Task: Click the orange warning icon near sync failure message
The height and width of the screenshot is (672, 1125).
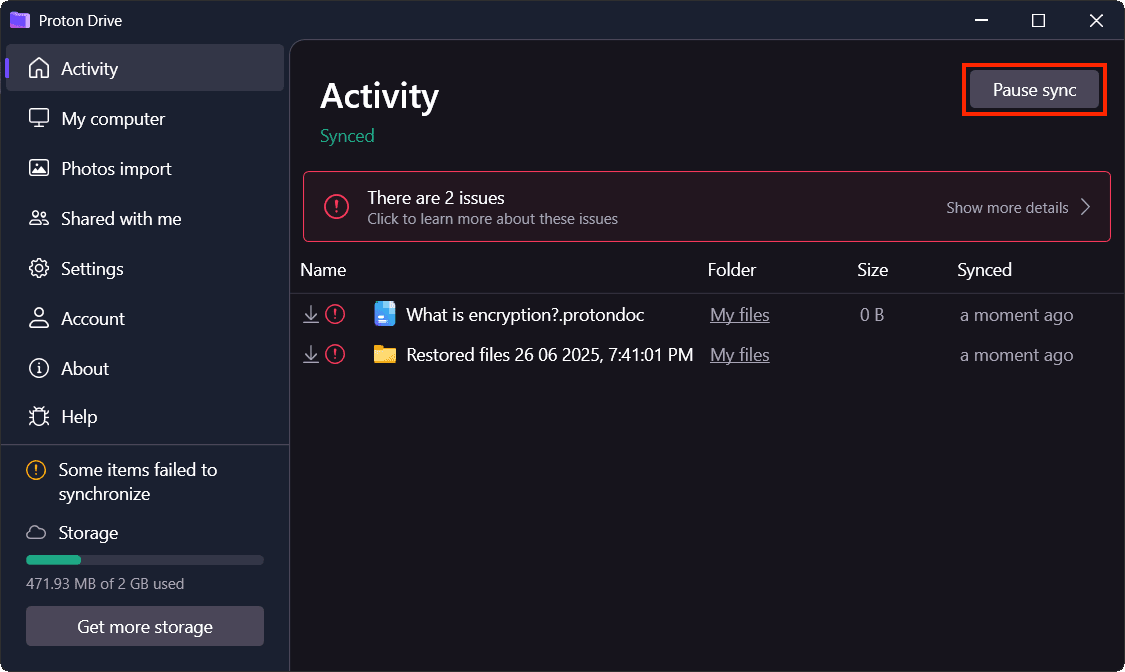Action: [36, 470]
